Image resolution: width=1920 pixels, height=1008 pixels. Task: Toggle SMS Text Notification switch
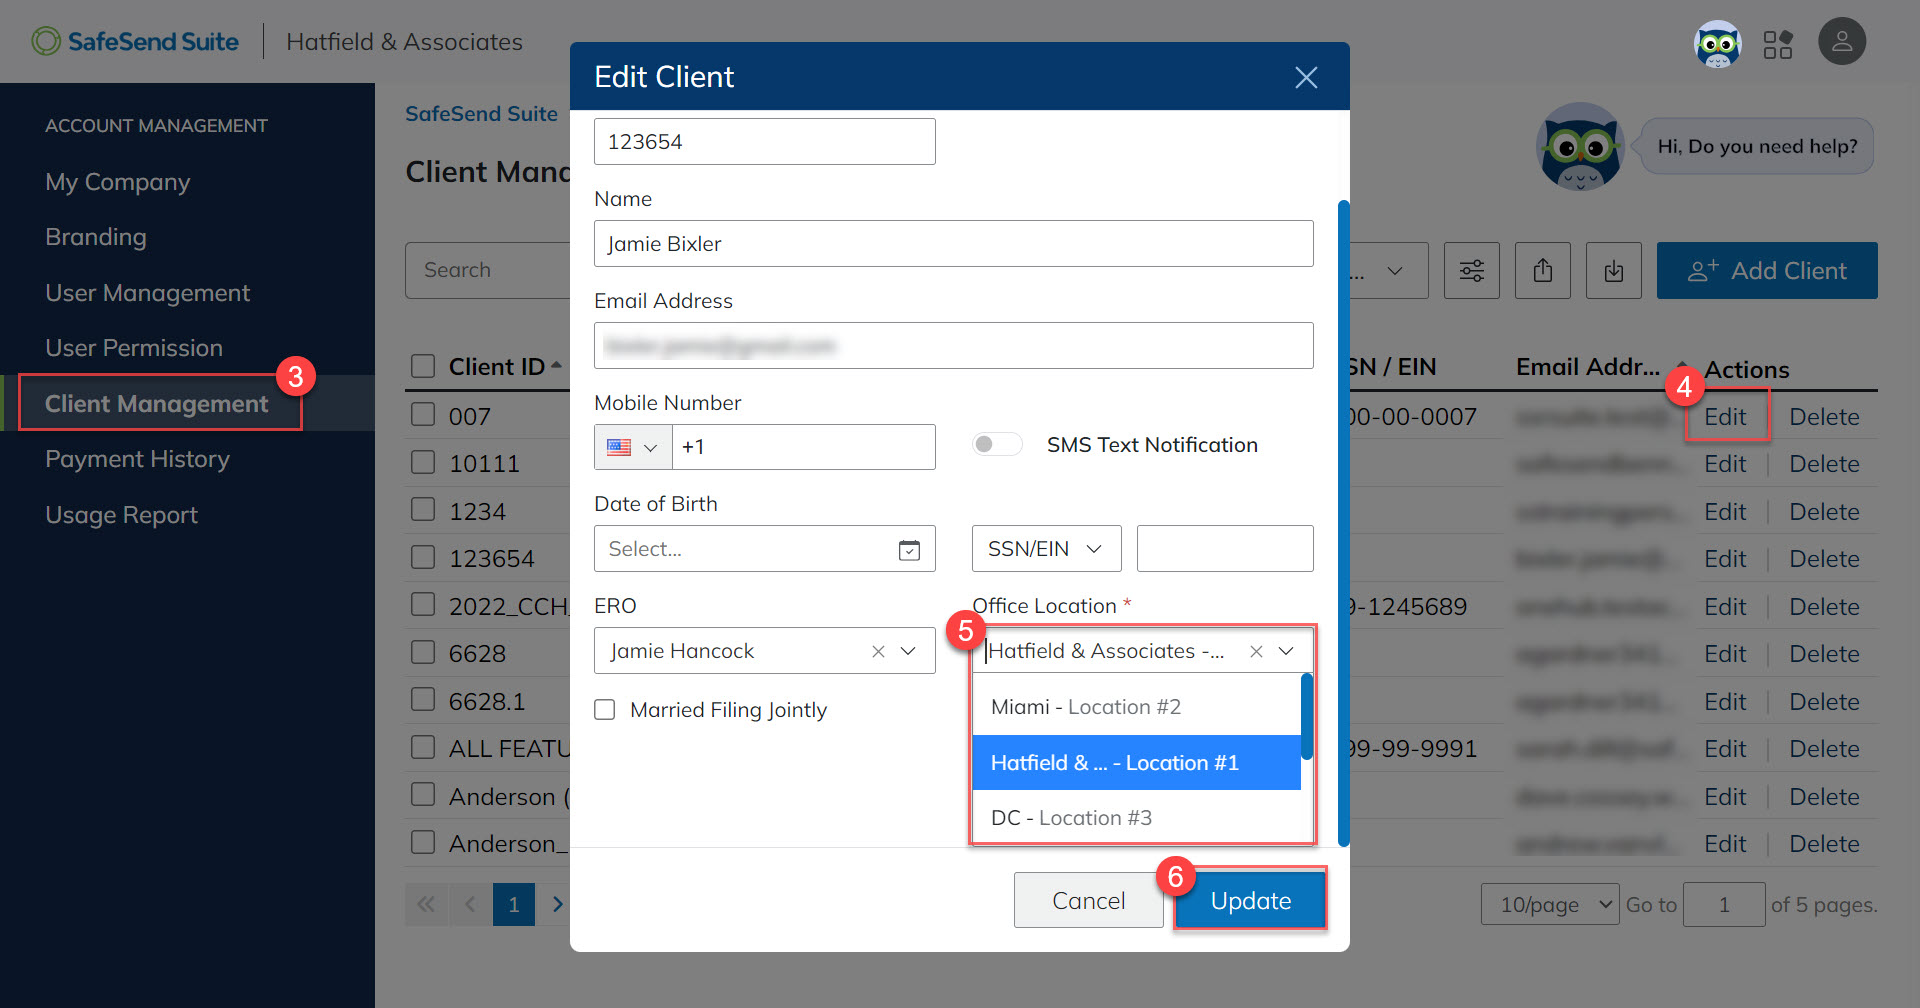tap(997, 444)
